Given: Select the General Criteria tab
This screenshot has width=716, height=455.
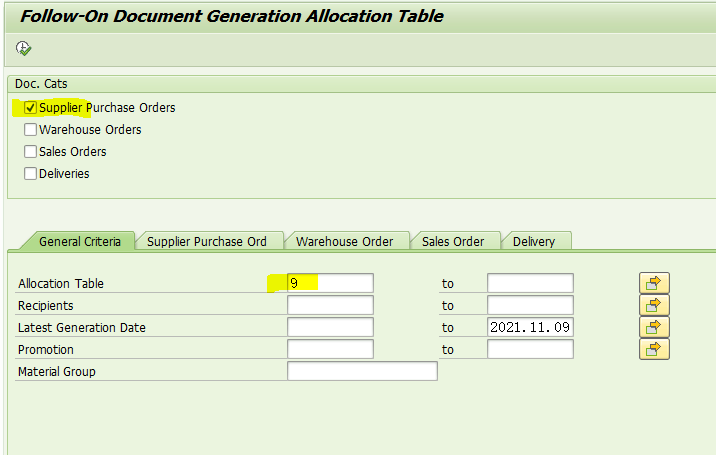Looking at the screenshot, I should click(x=80, y=241).
